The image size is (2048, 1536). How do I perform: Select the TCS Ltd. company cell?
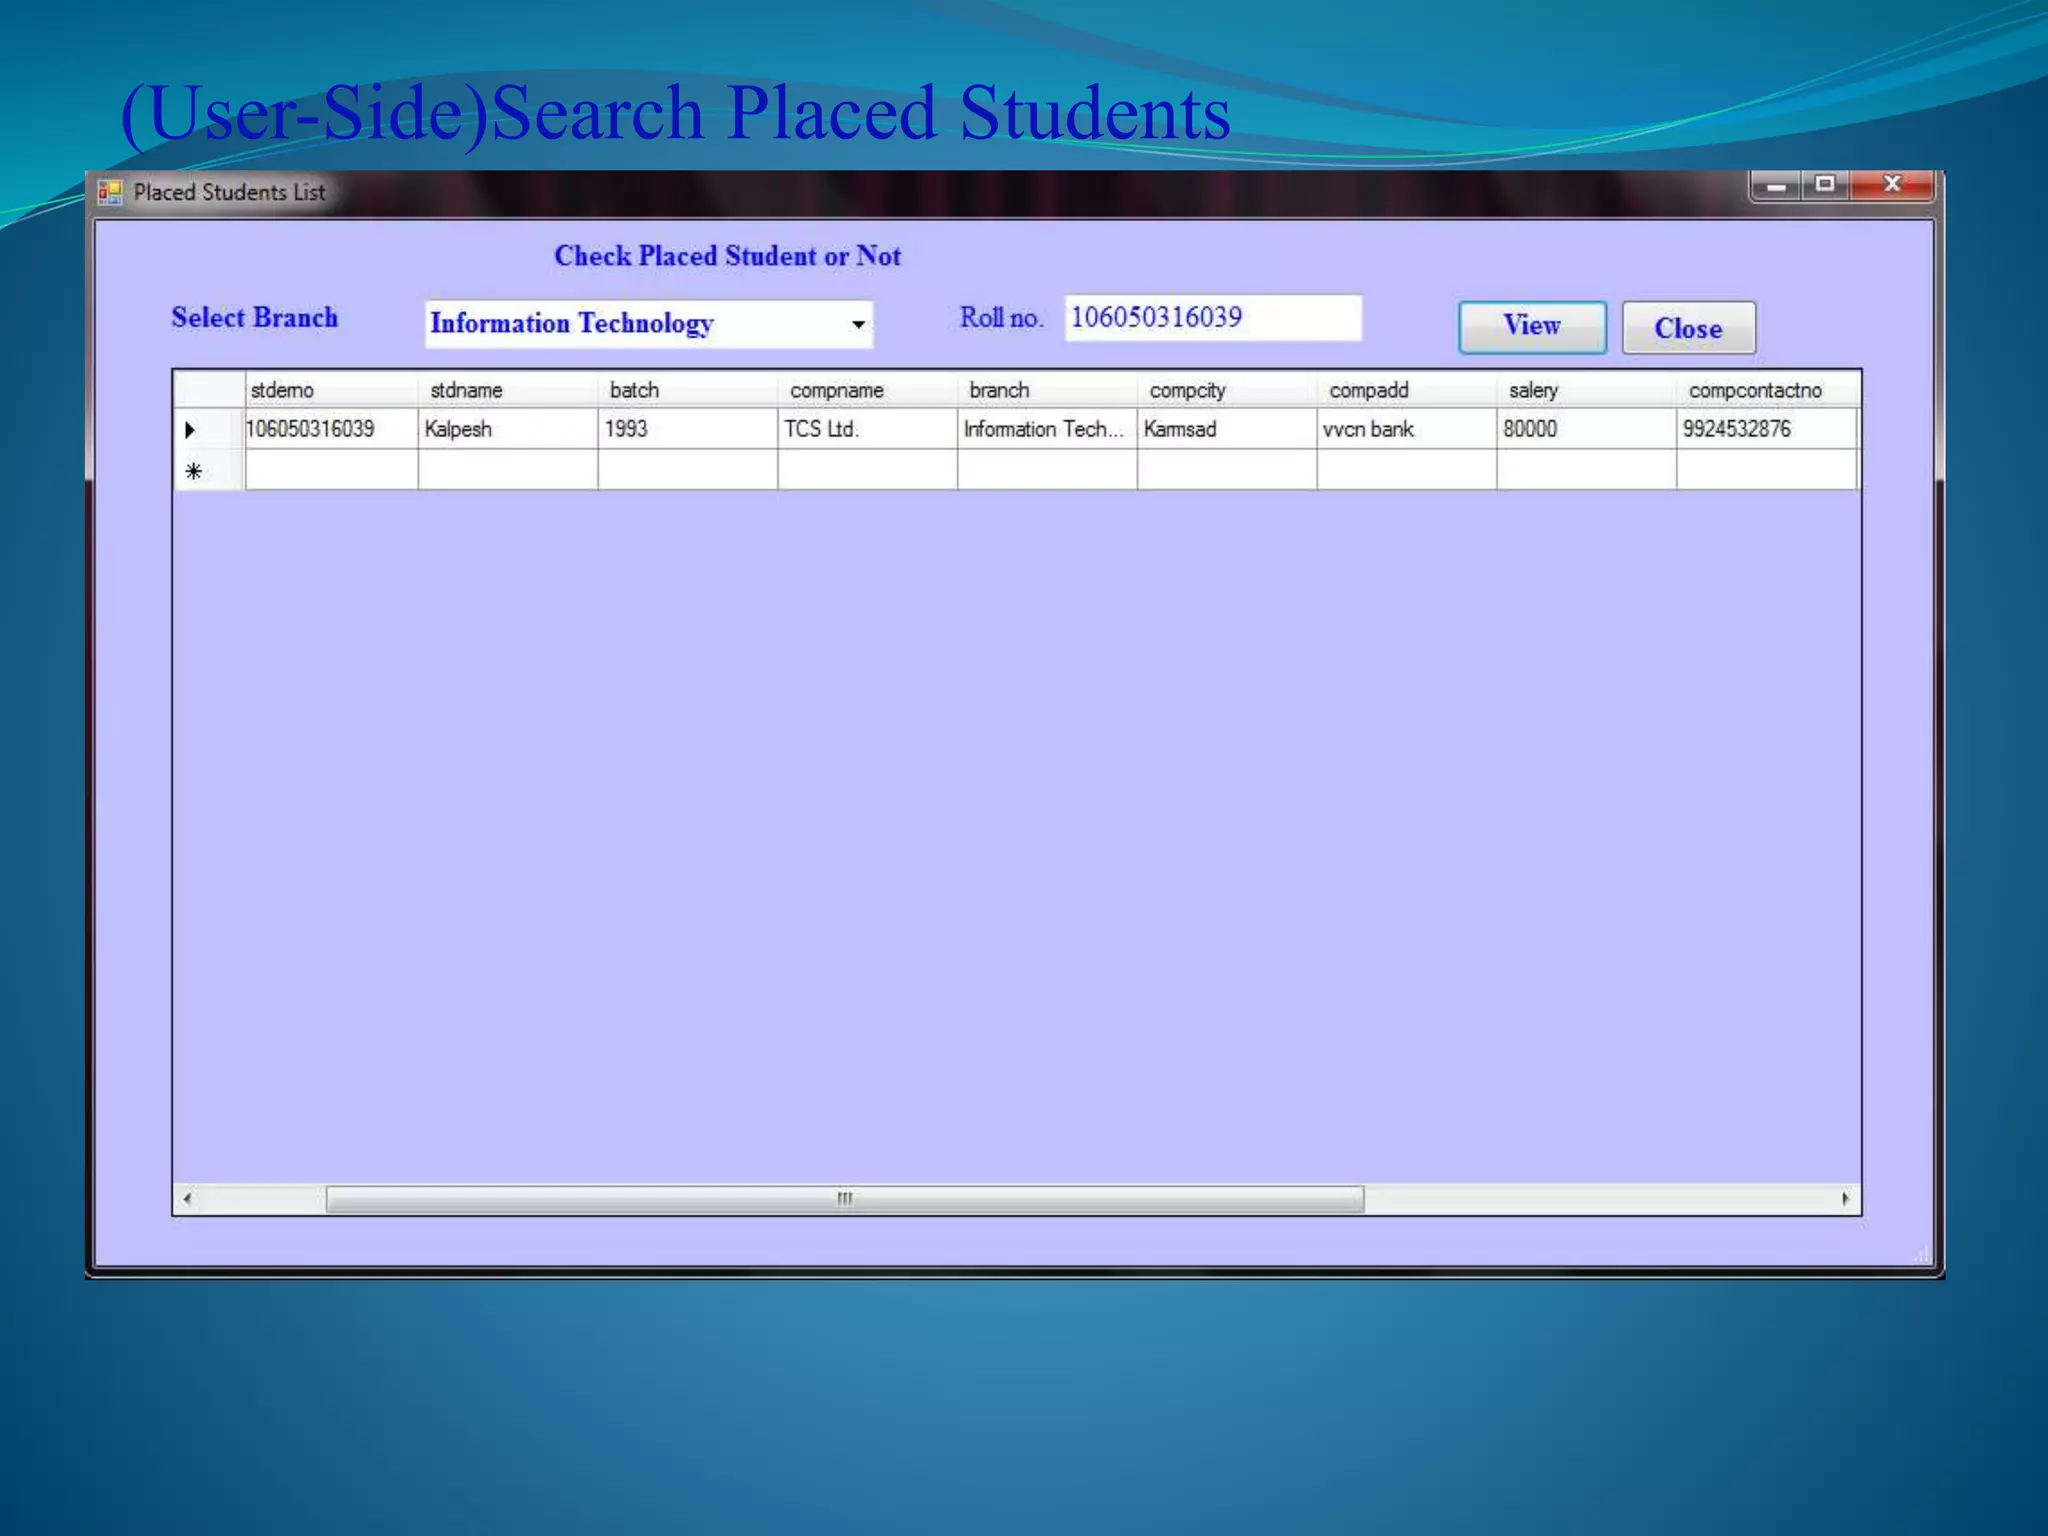[868, 429]
